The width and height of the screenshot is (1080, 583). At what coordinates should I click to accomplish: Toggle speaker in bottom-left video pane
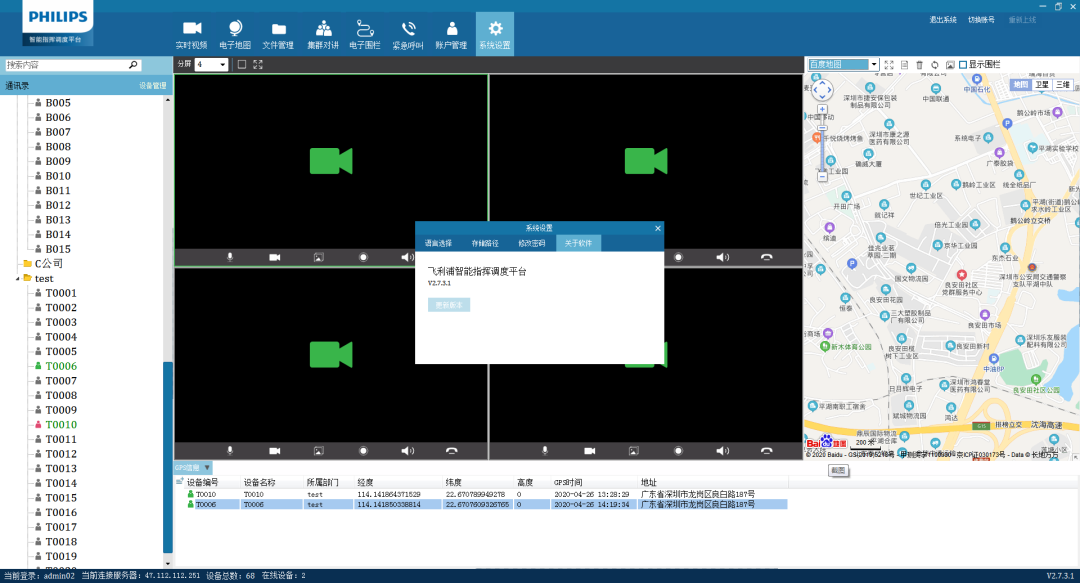408,451
